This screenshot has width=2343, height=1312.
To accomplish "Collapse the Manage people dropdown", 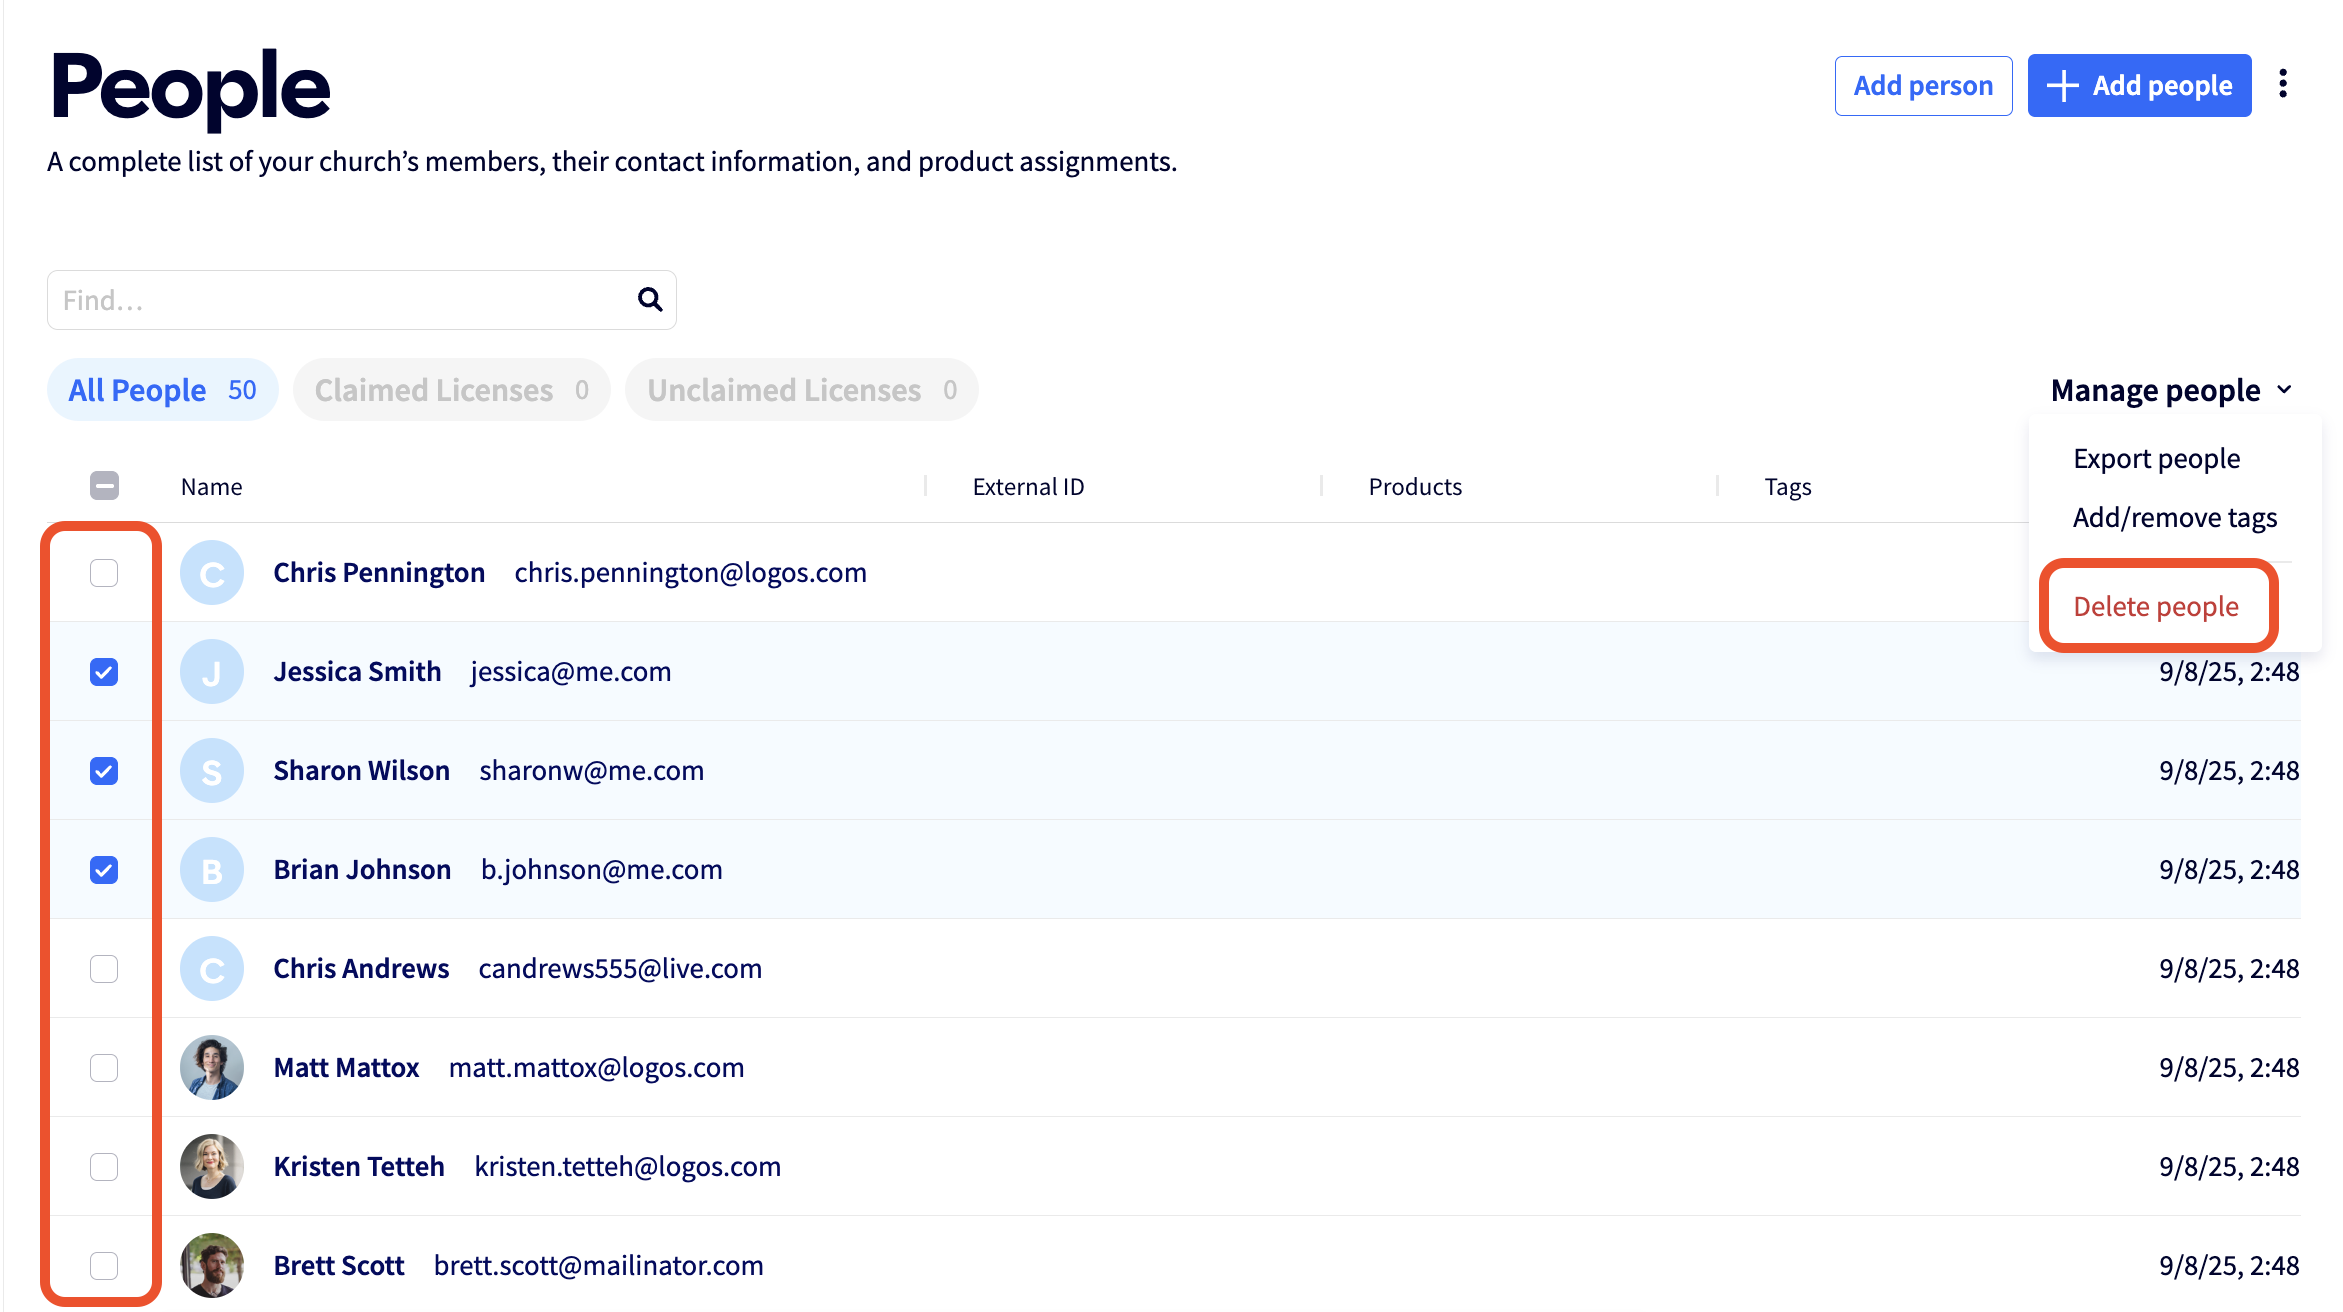I will 2171,390.
